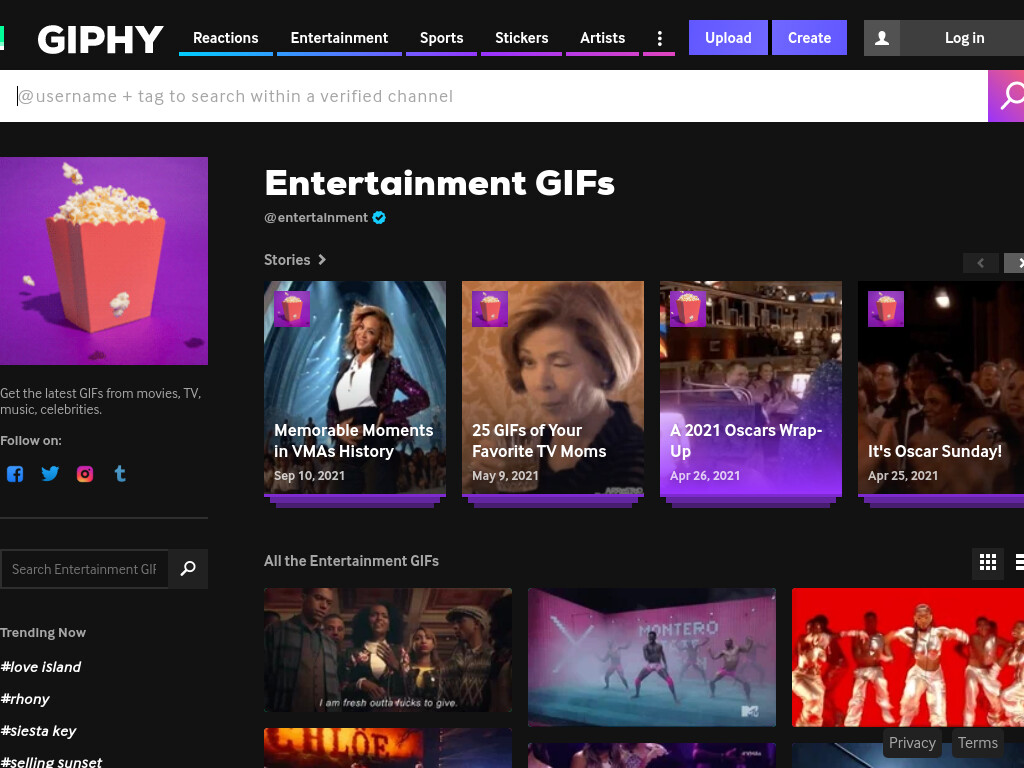Open the @entertainment username link
This screenshot has width=1024, height=768.
(x=316, y=217)
